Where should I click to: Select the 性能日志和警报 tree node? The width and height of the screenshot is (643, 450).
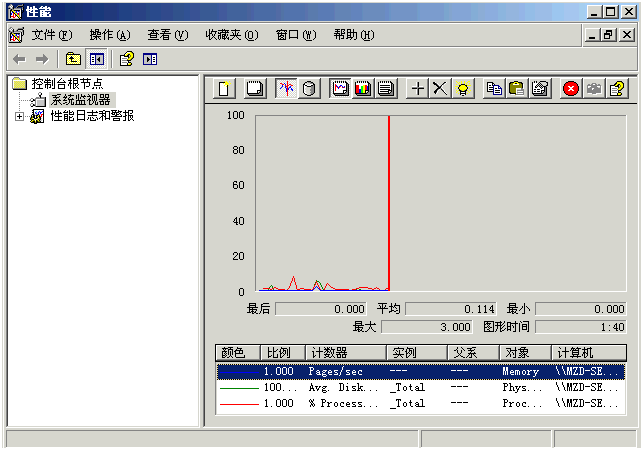[92, 116]
